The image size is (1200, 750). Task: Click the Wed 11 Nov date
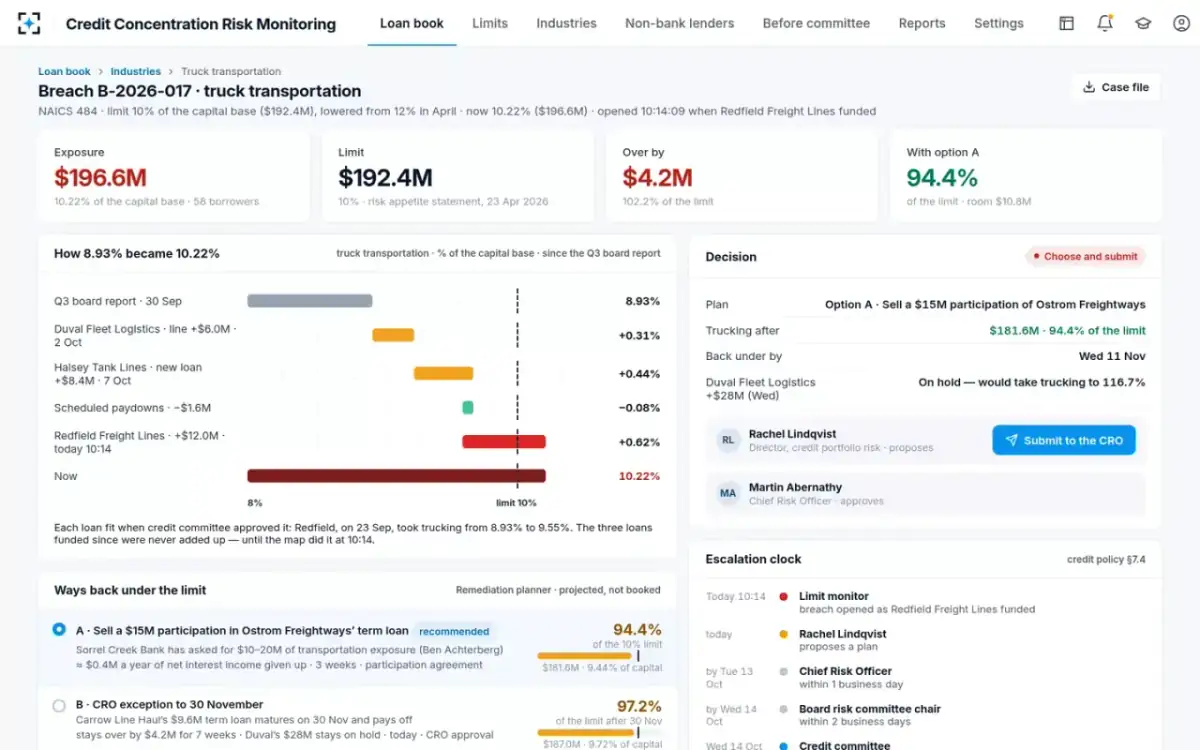(x=1113, y=356)
